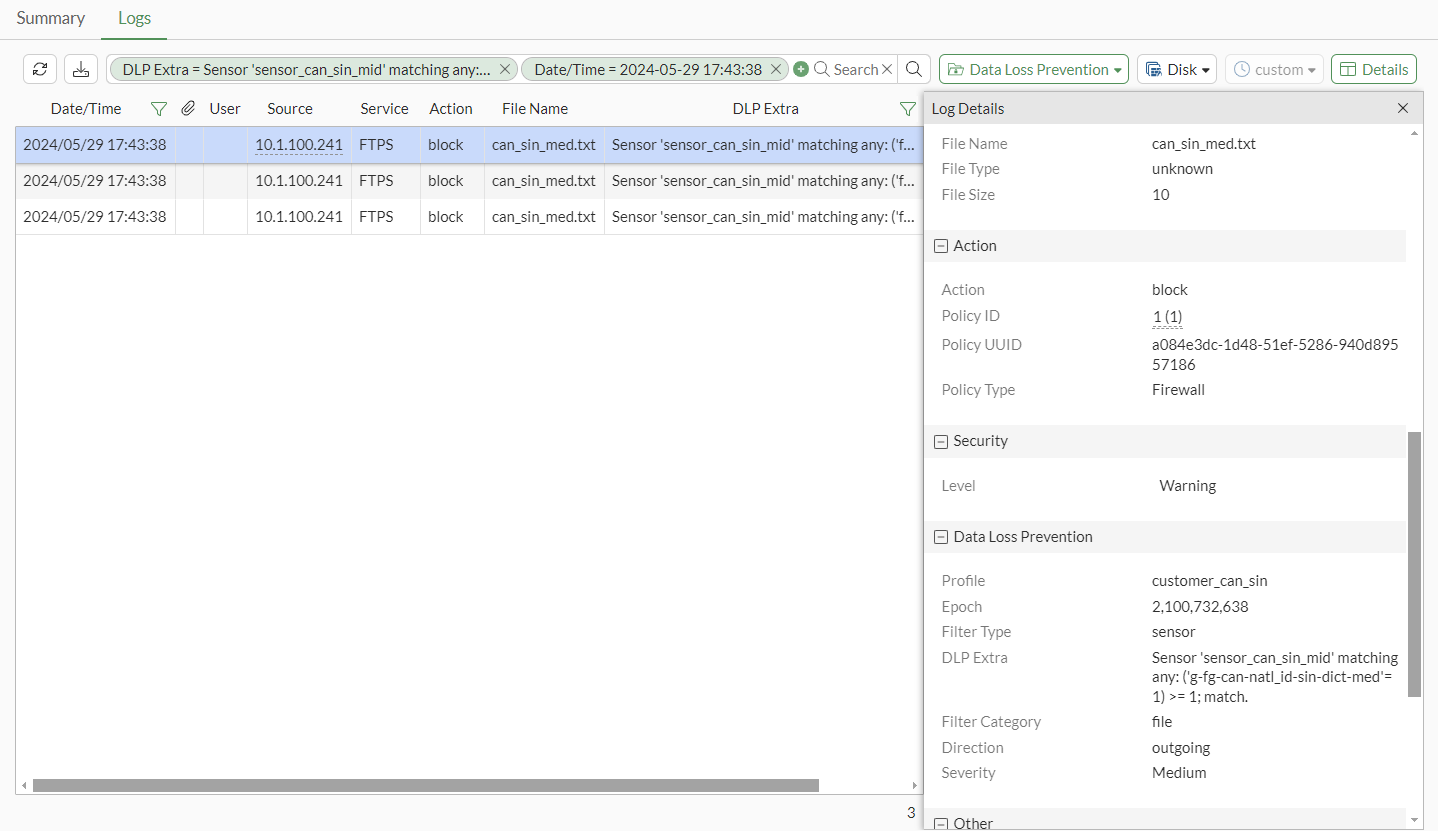Collapse the Security section
This screenshot has height=831, width=1438.
[x=941, y=441]
